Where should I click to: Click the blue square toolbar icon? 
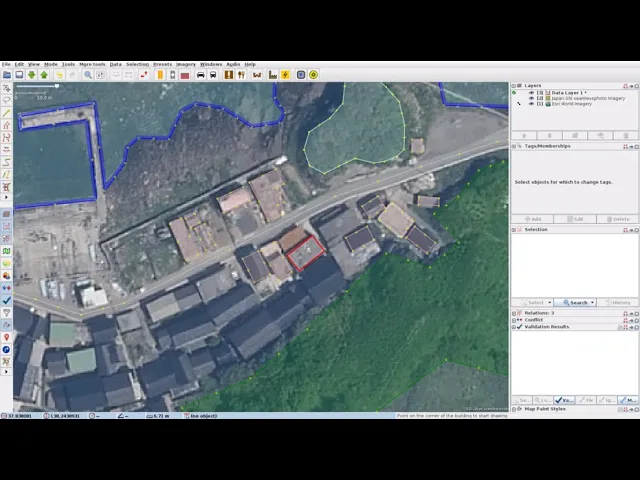pyautogui.click(x=301, y=75)
